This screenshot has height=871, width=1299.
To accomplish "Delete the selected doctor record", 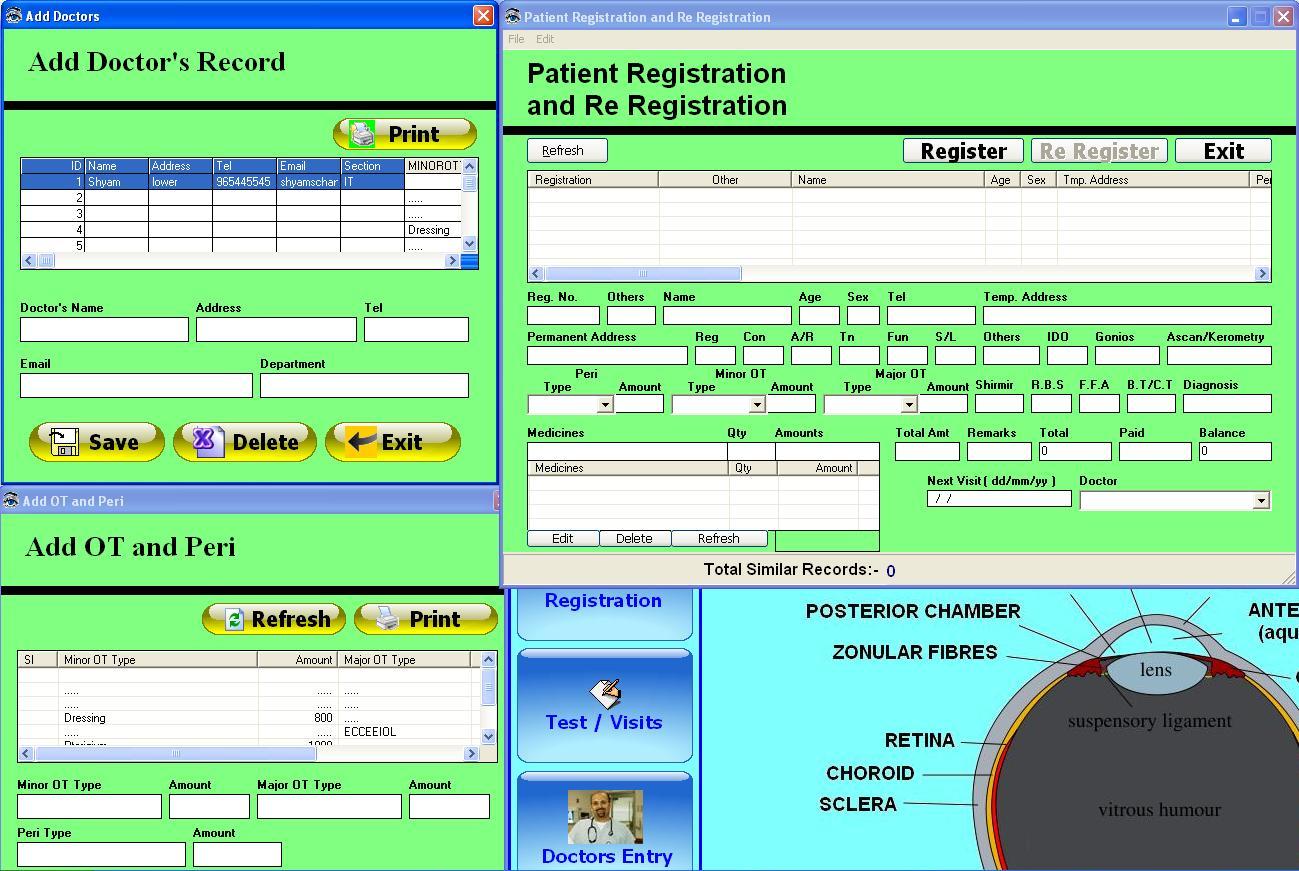I will [x=245, y=442].
